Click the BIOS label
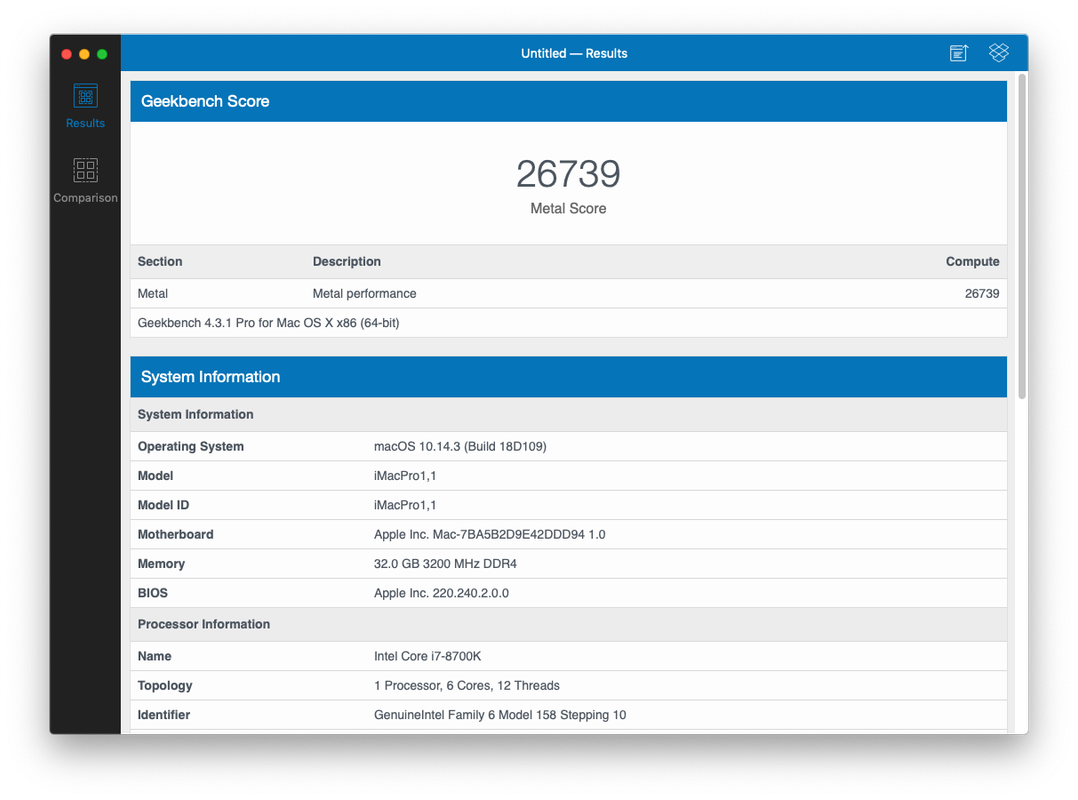The image size is (1078, 800). point(153,593)
